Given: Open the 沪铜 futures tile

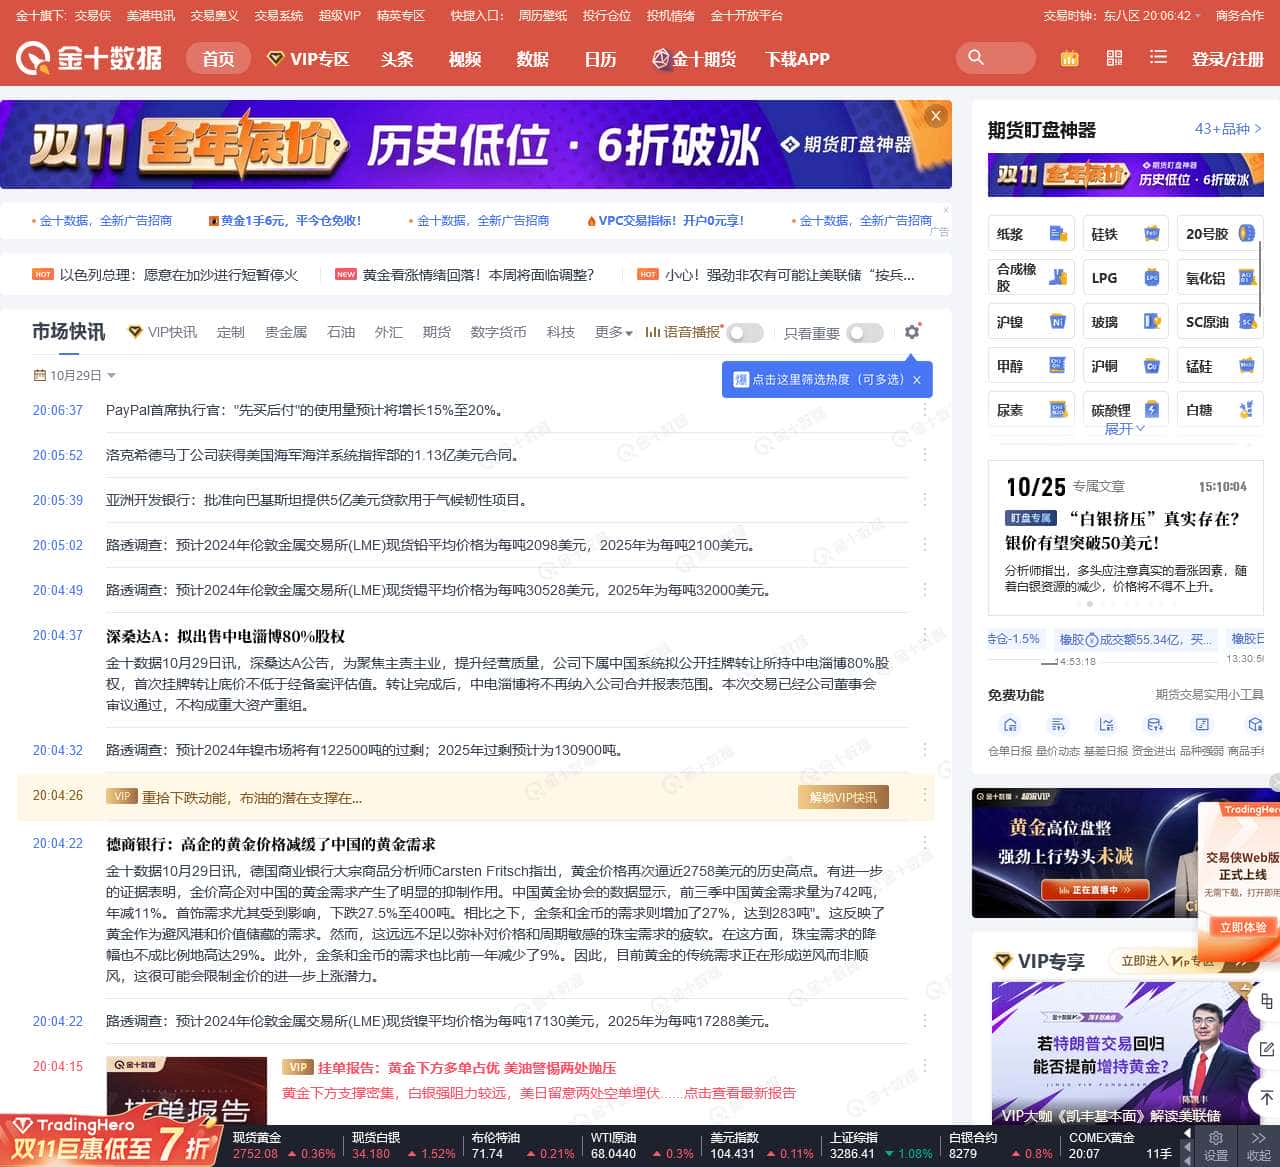Looking at the screenshot, I should (x=1125, y=366).
